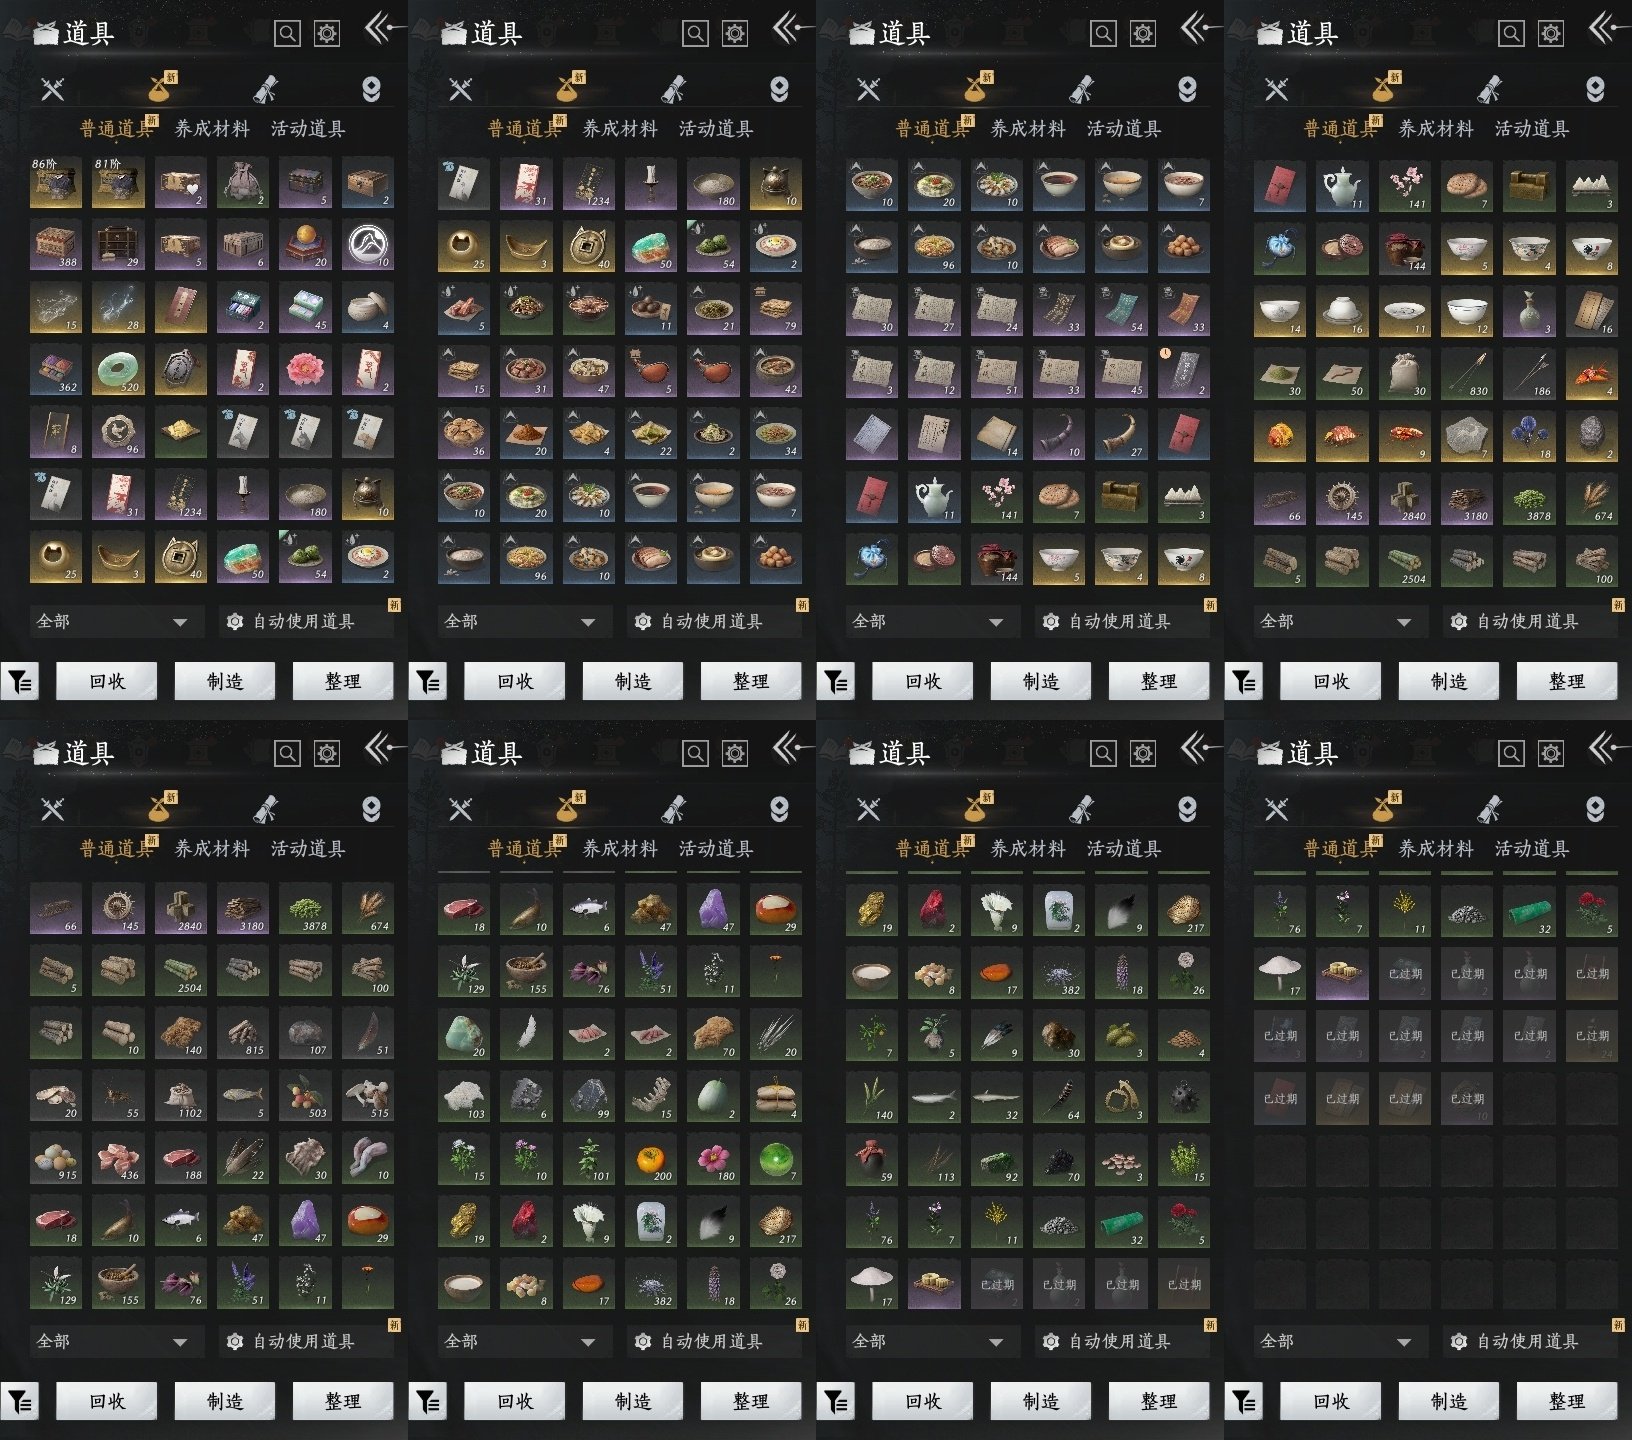Expand 全部 dropdown in the panel with empty slots
Viewport: 1632px width, 1440px height.
click(x=1337, y=1341)
